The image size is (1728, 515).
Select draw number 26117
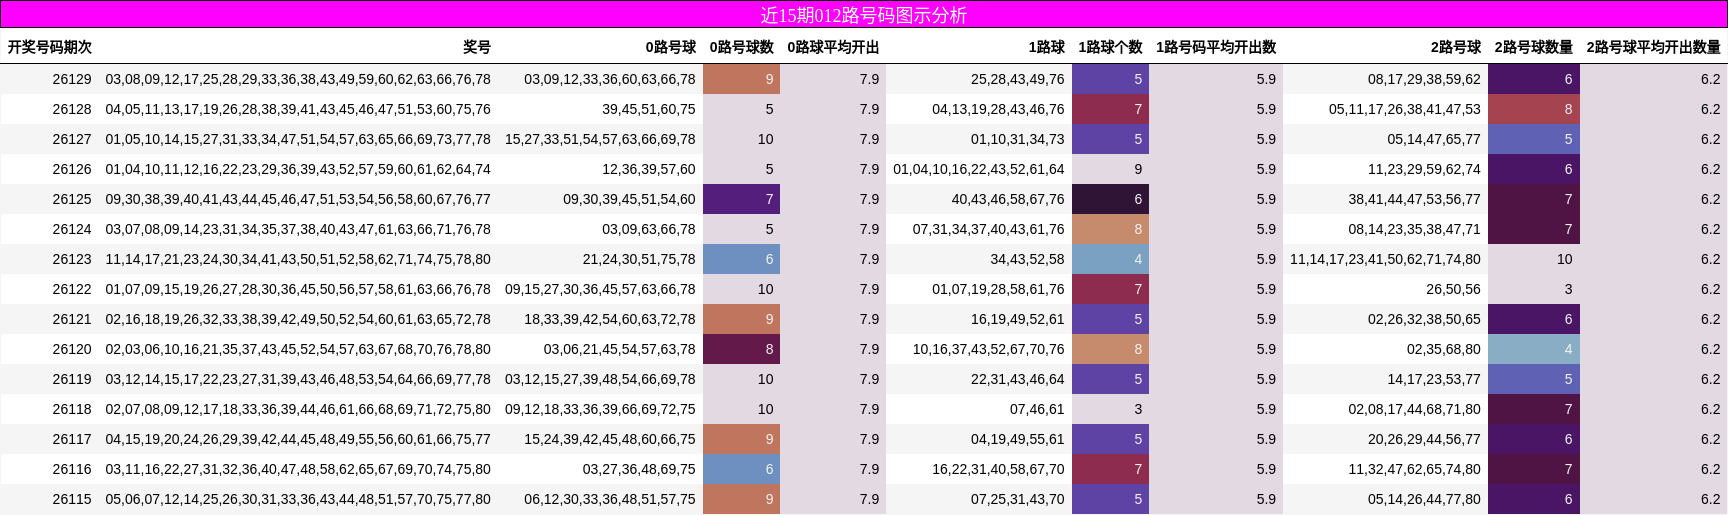coord(72,439)
